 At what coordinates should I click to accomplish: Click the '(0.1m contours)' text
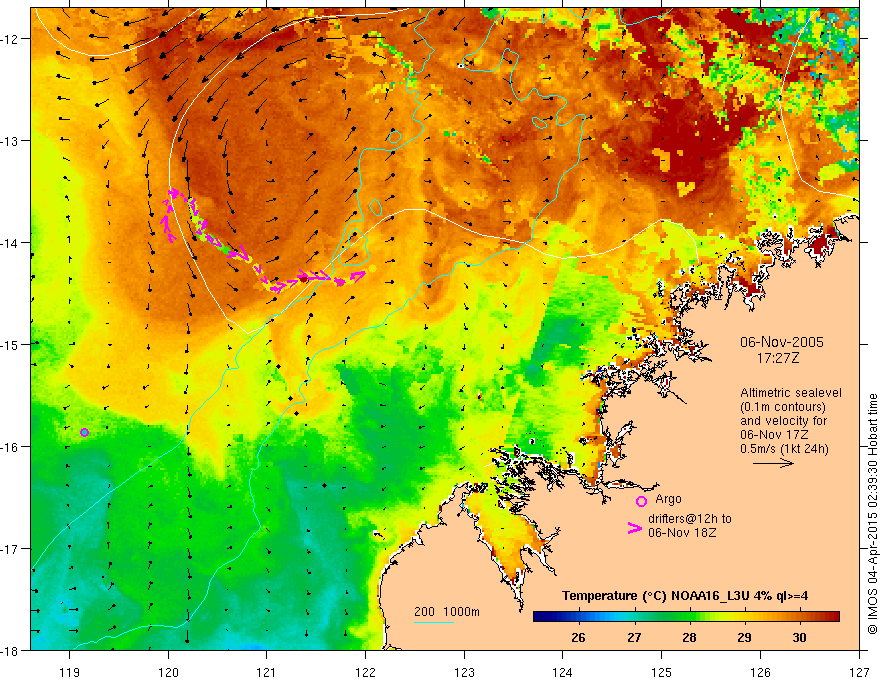click(x=783, y=407)
